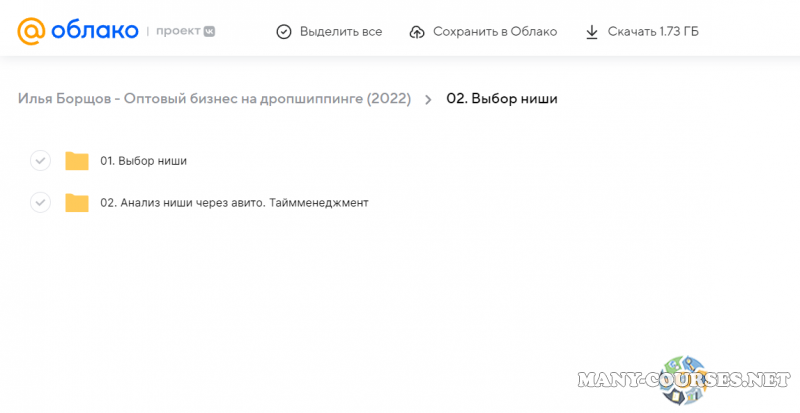Open the folder icon of 01. Выбор ниши
The width and height of the screenshot is (800, 413).
coord(77,161)
